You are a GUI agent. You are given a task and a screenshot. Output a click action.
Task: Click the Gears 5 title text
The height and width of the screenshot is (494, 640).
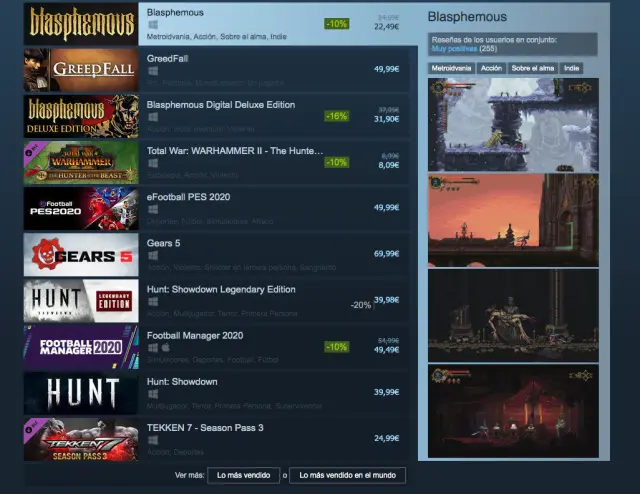click(x=163, y=243)
